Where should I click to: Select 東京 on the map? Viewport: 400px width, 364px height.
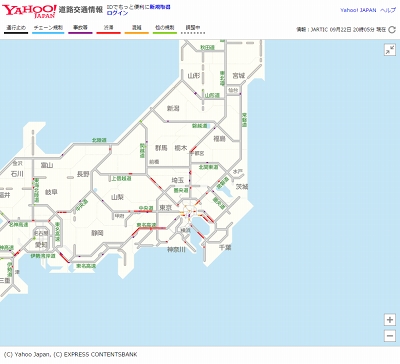point(165,208)
